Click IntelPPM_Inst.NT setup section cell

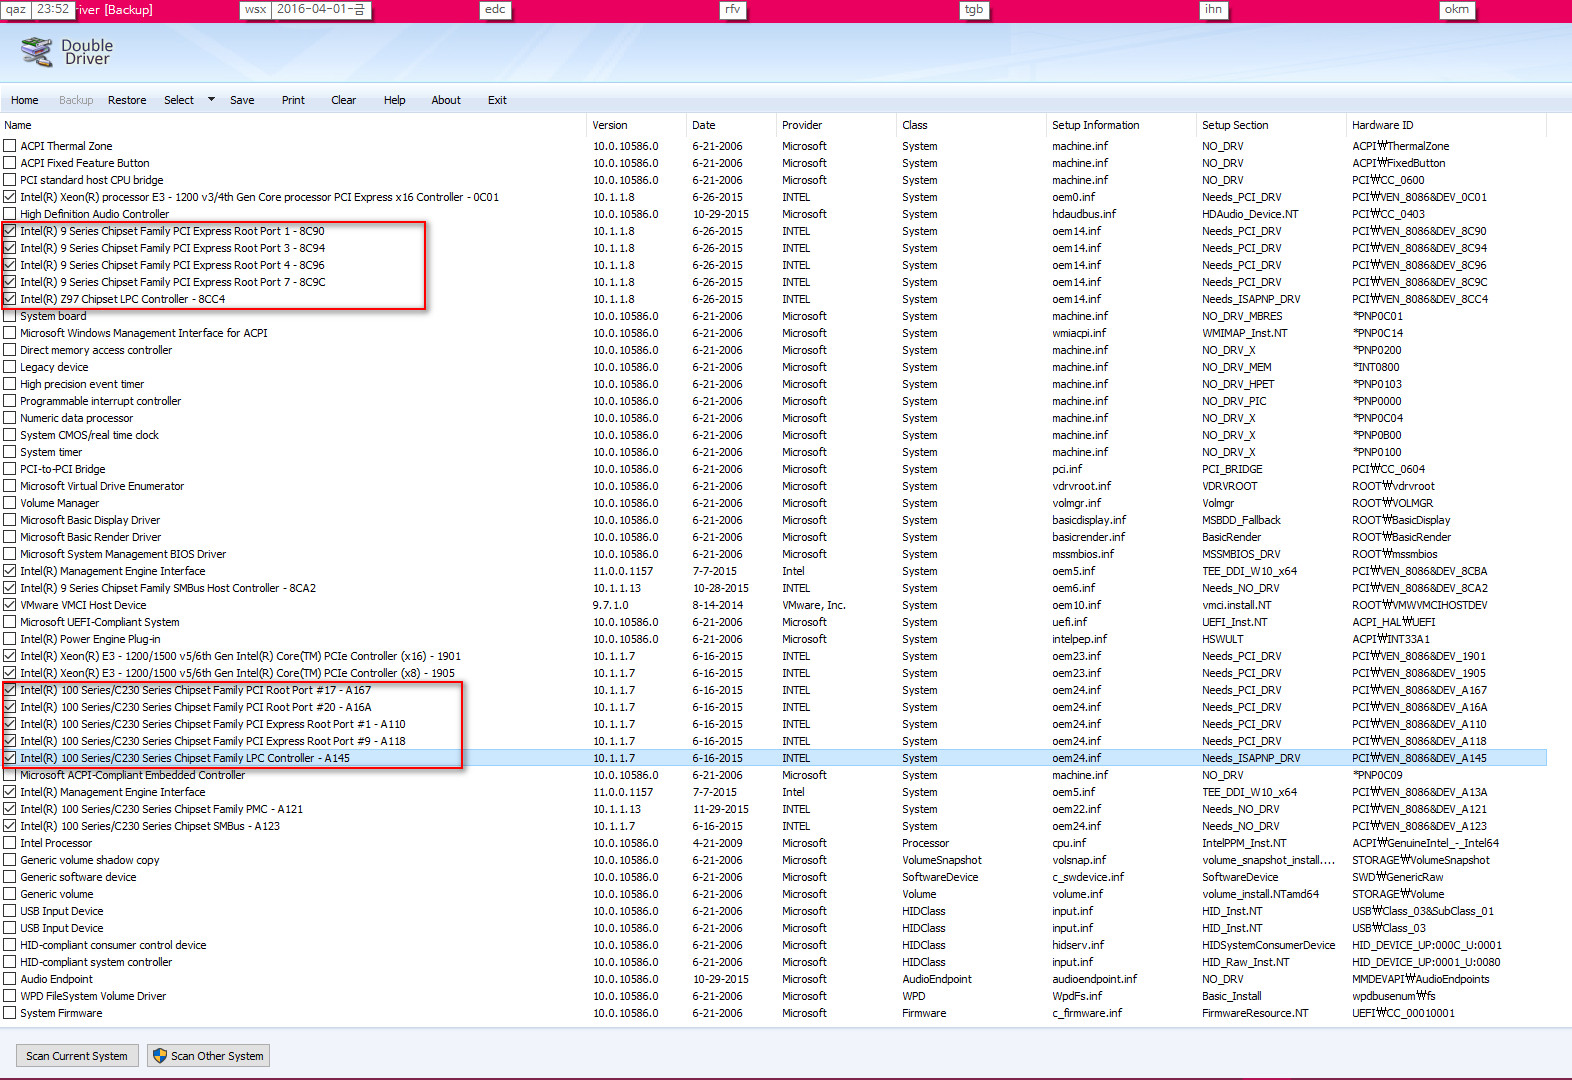pos(1244,843)
